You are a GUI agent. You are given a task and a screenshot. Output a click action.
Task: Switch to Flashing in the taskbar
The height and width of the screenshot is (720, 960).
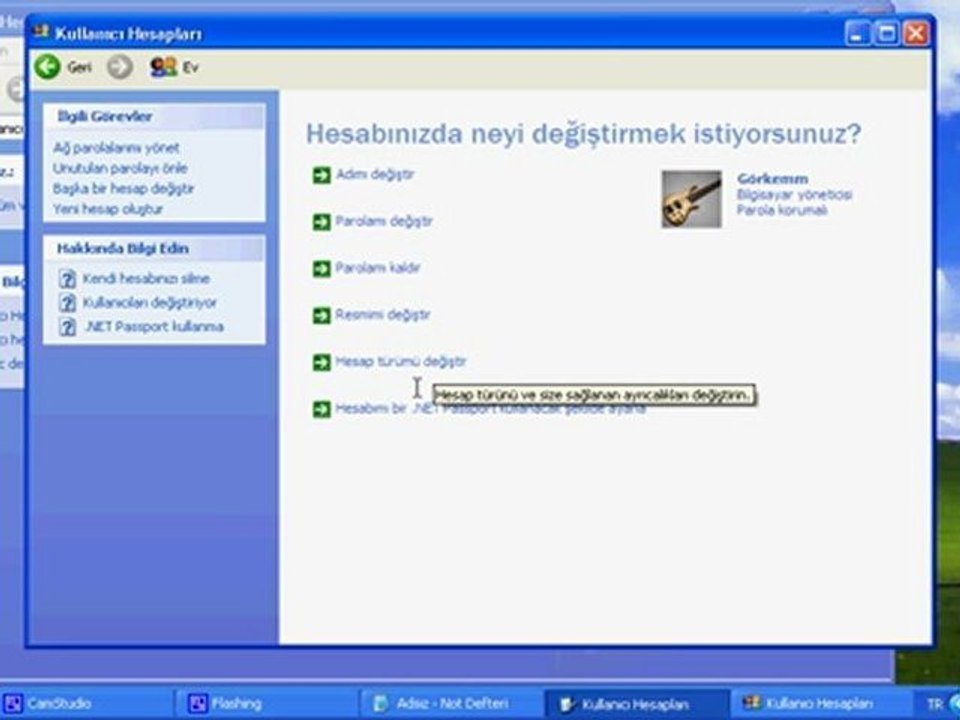click(x=268, y=703)
